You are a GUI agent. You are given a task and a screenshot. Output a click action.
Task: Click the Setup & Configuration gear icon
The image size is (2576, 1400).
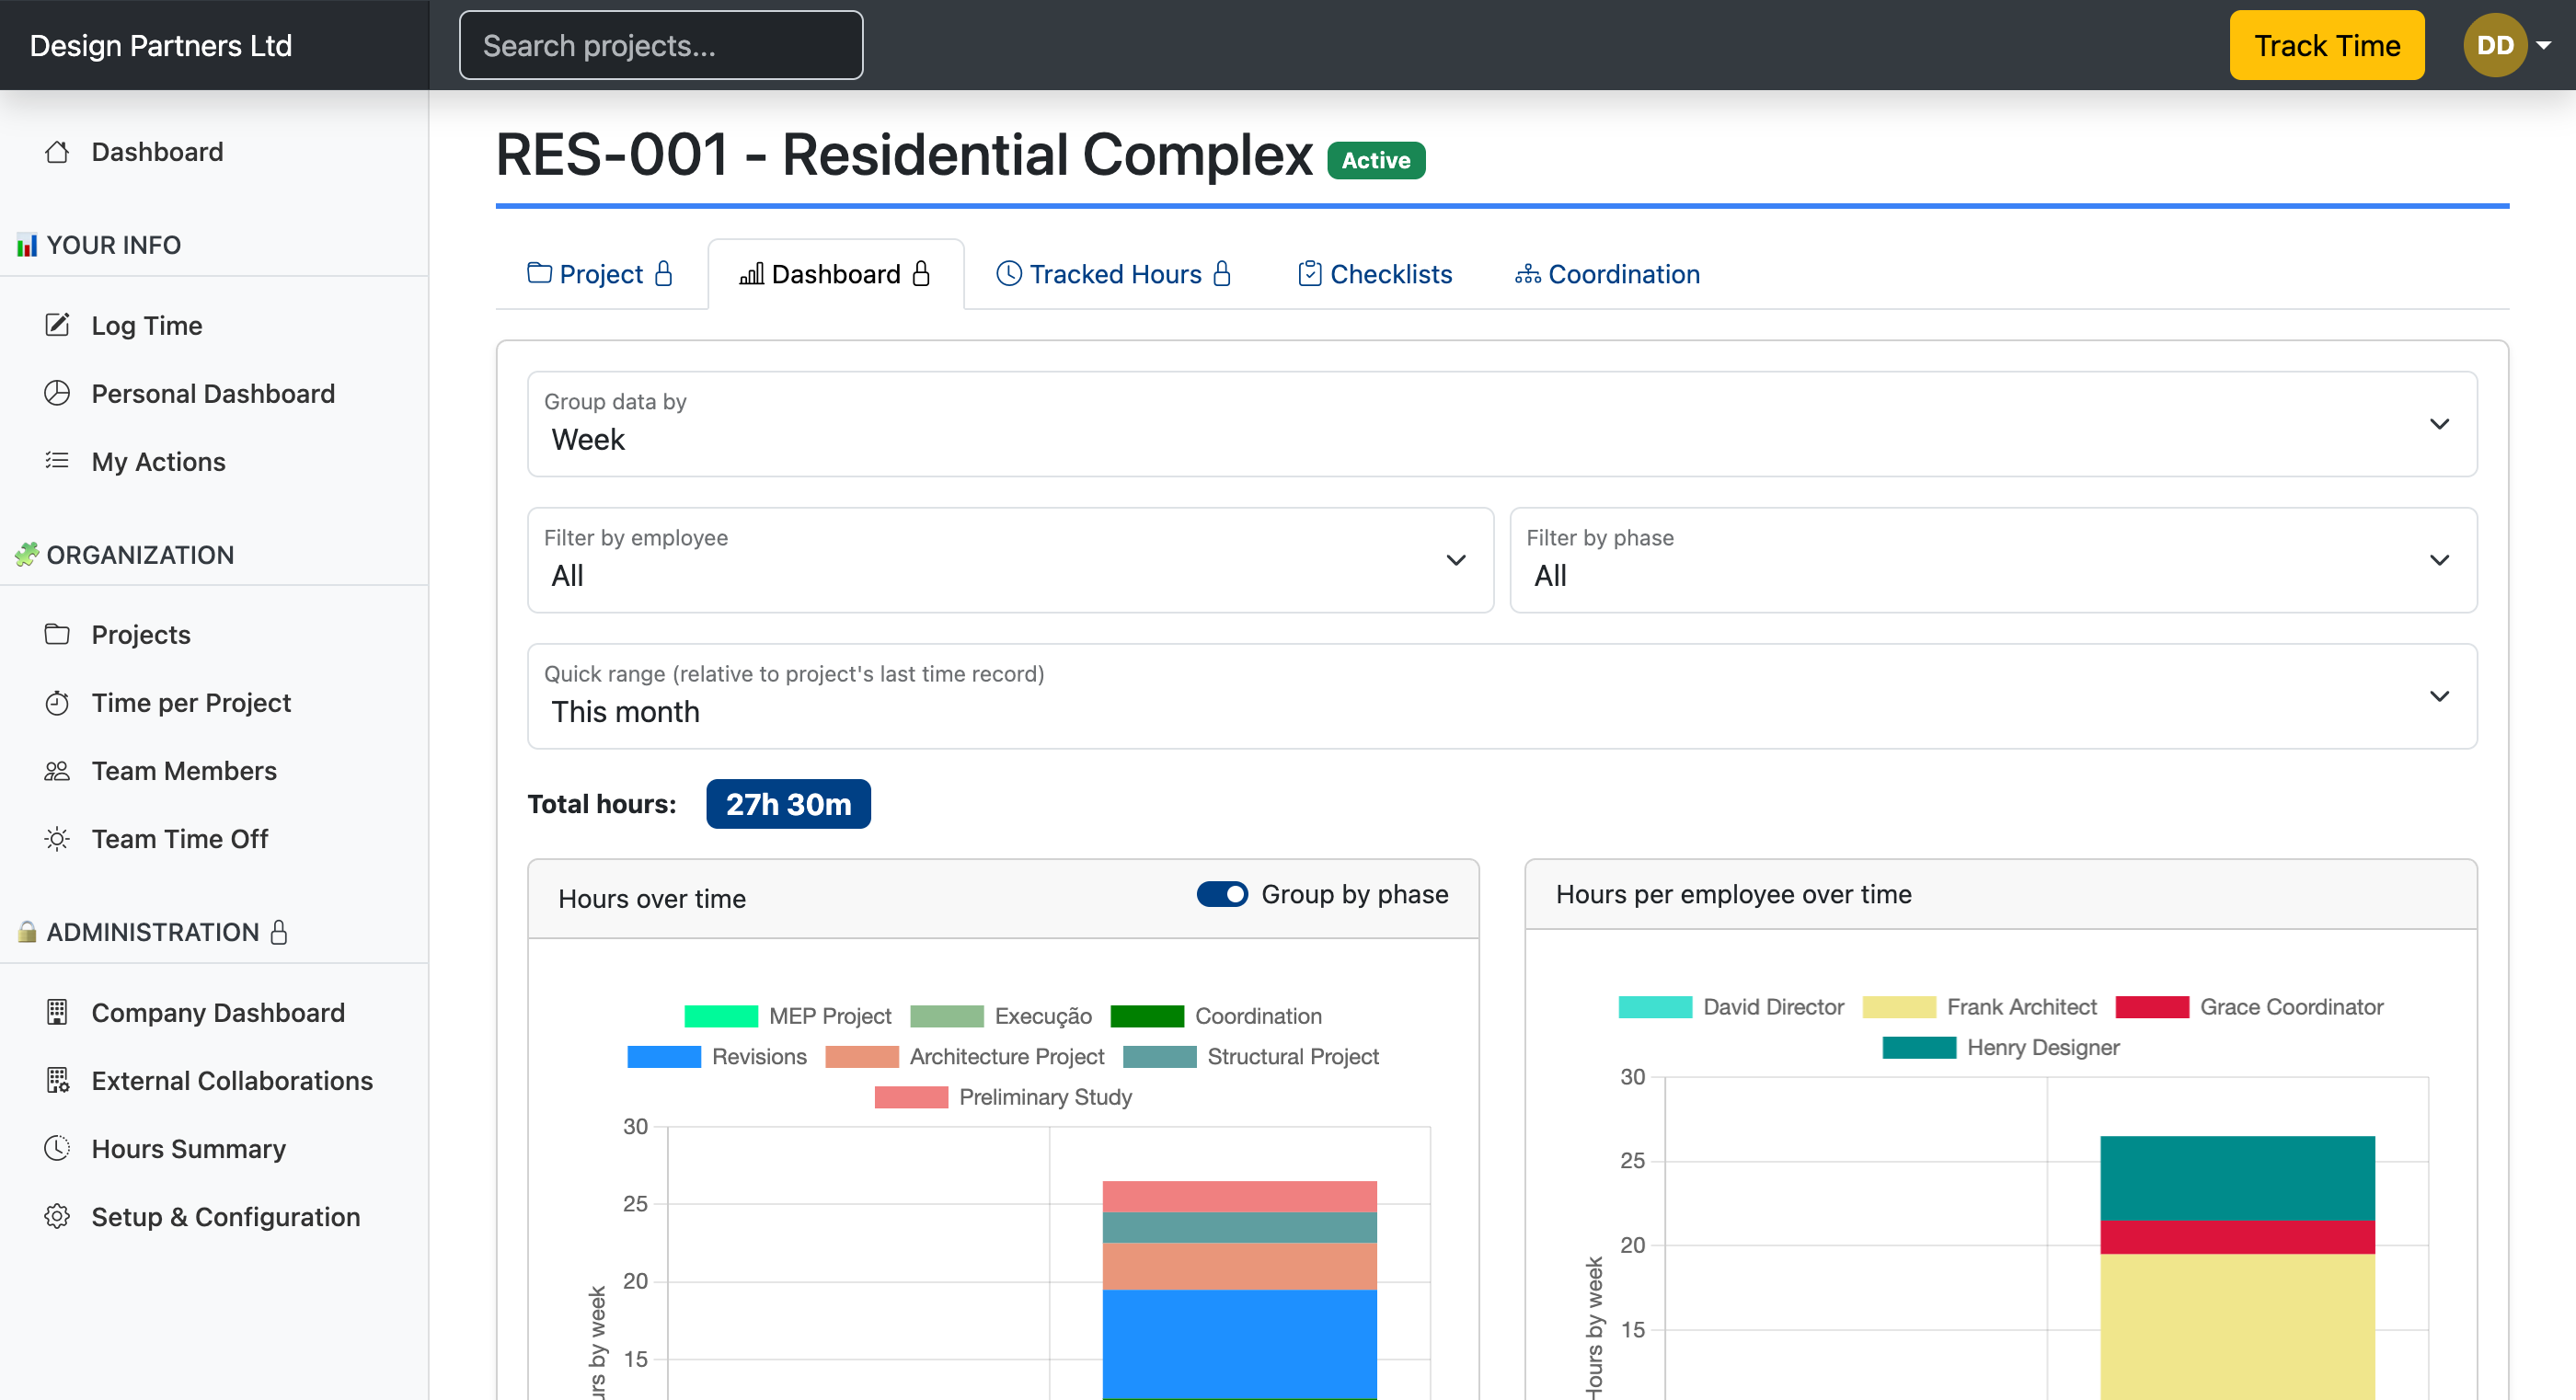57,1216
